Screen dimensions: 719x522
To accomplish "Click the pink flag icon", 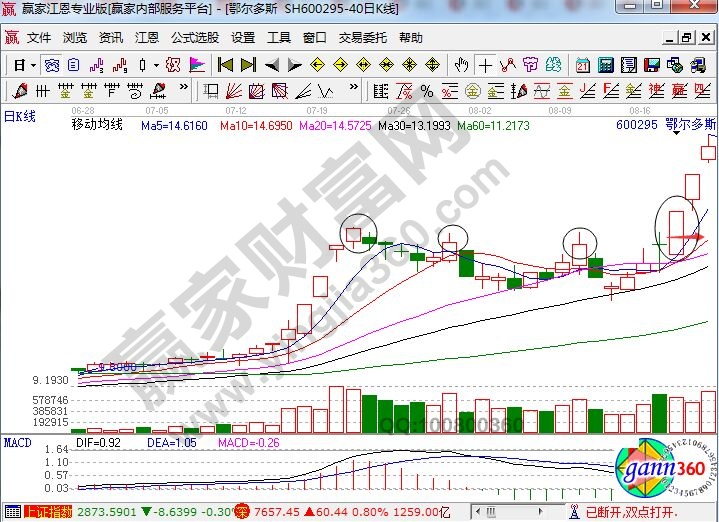I will coord(197,65).
